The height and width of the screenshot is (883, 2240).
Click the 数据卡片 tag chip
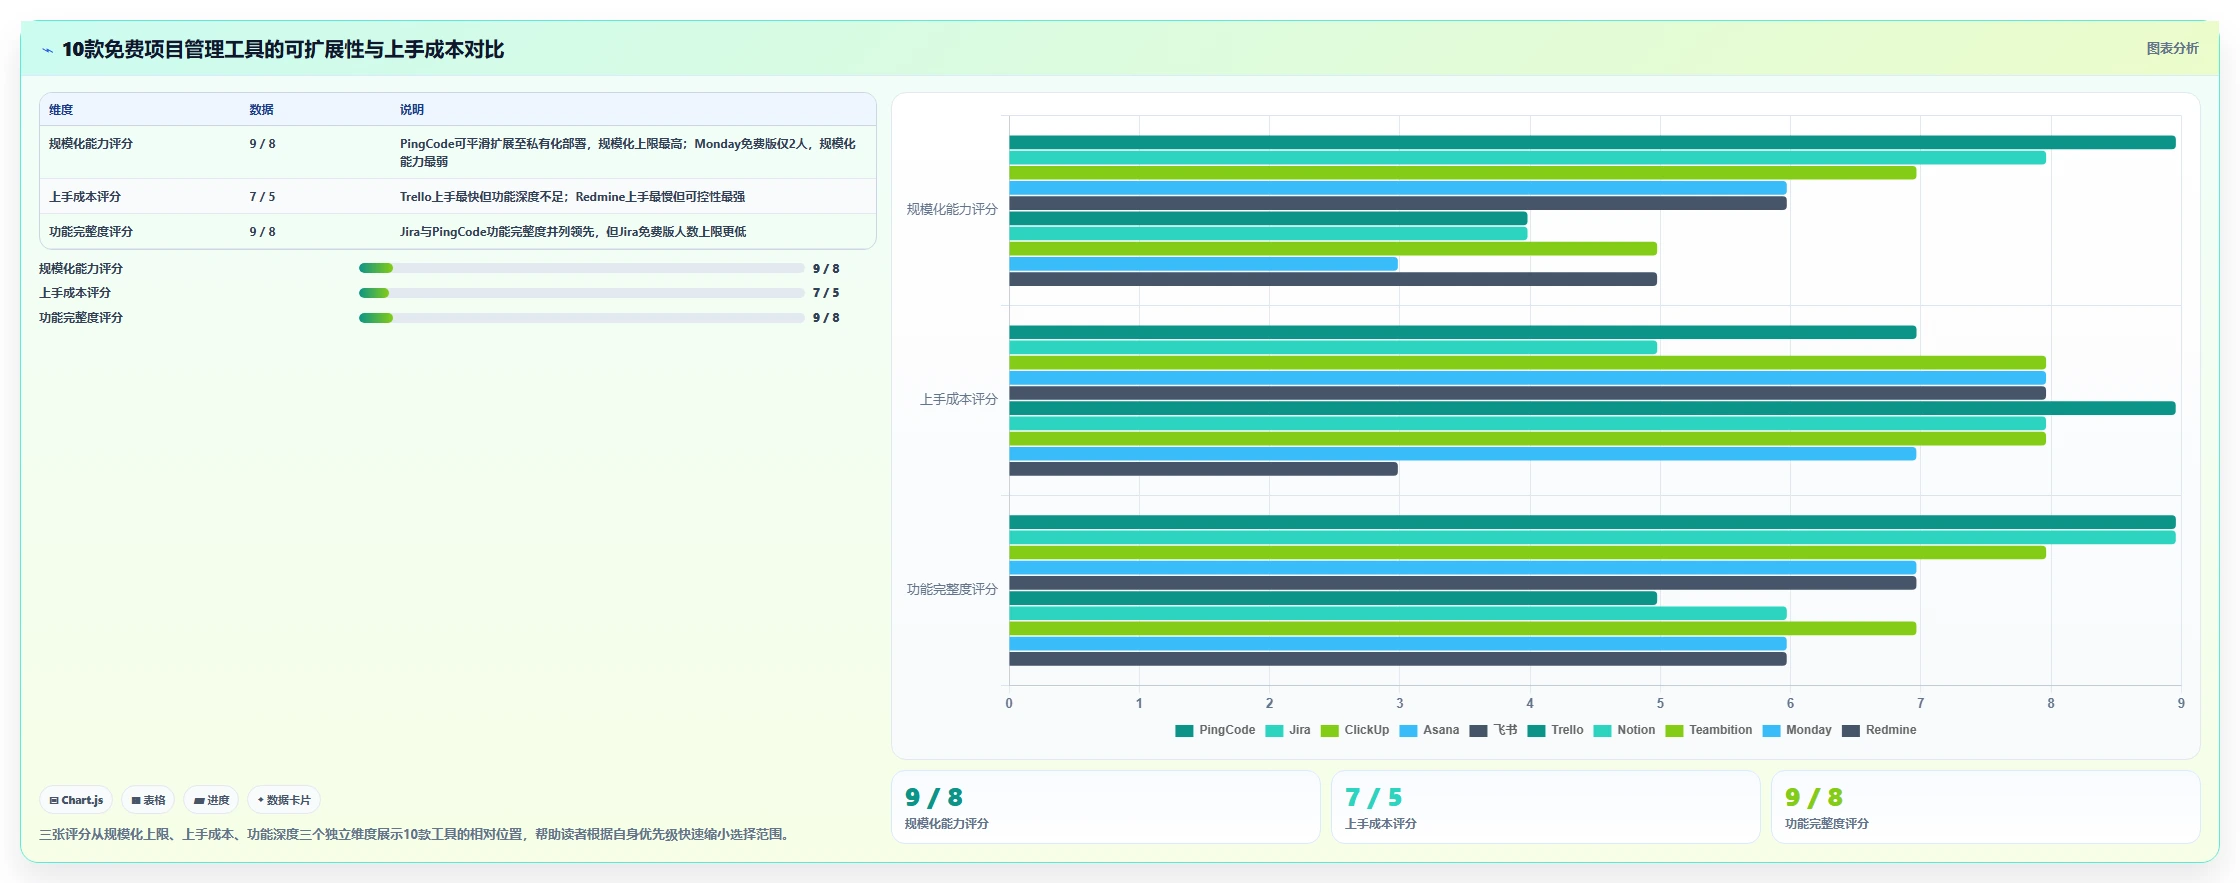click(x=284, y=800)
